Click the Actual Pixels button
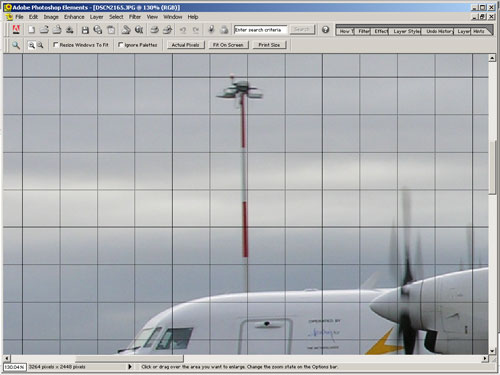500x375 pixels. click(185, 45)
